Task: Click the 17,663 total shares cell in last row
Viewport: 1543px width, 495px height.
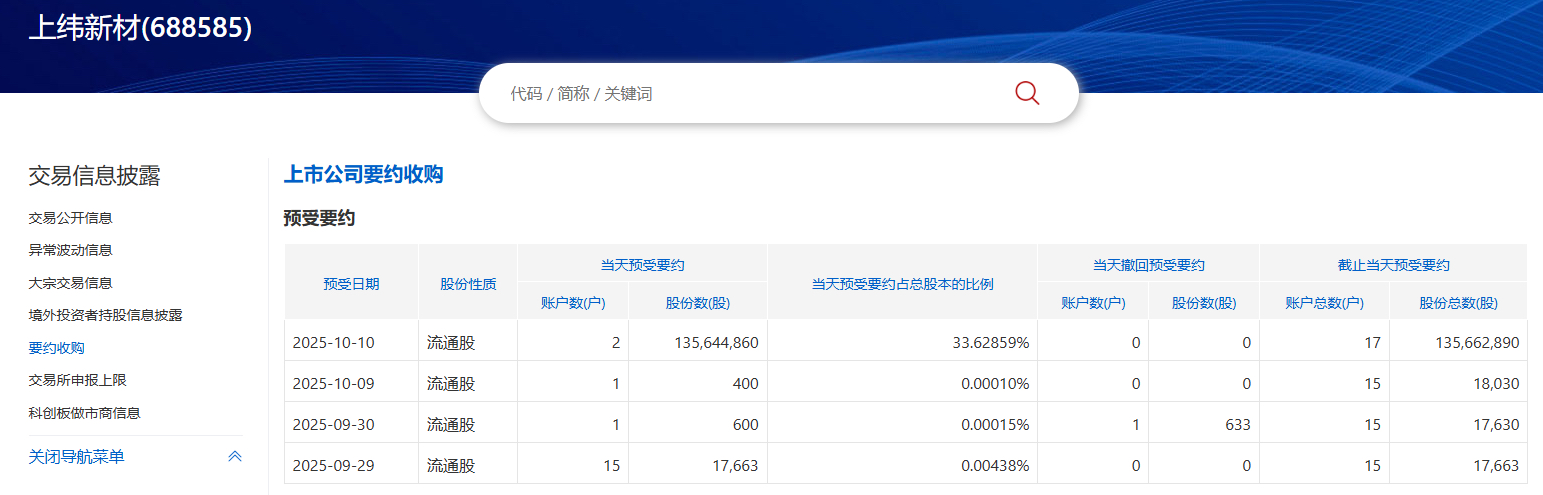Action: coord(1458,465)
